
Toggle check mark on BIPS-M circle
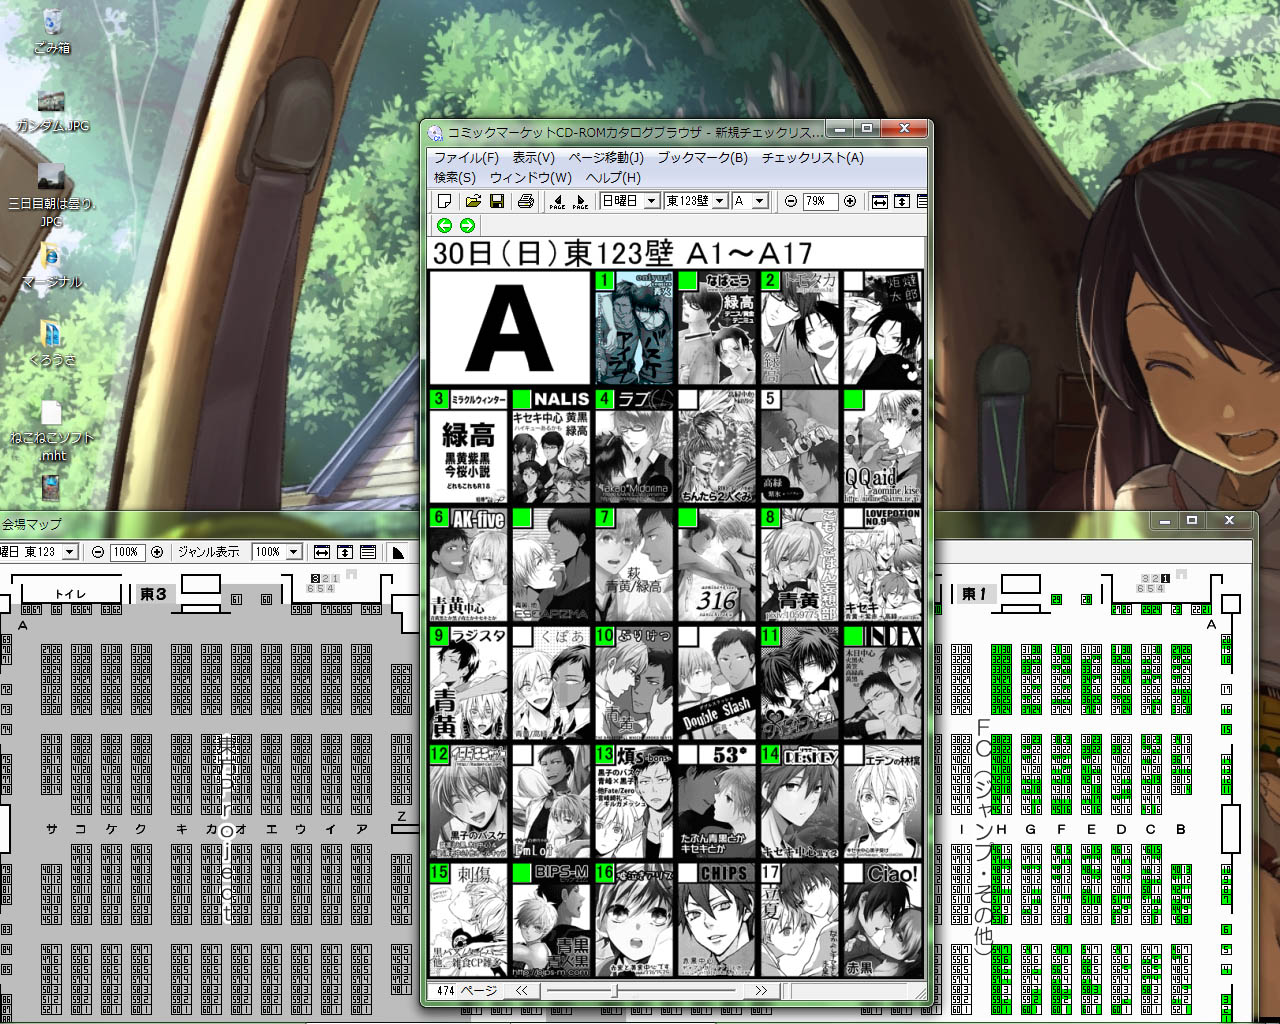pyautogui.click(x=521, y=872)
